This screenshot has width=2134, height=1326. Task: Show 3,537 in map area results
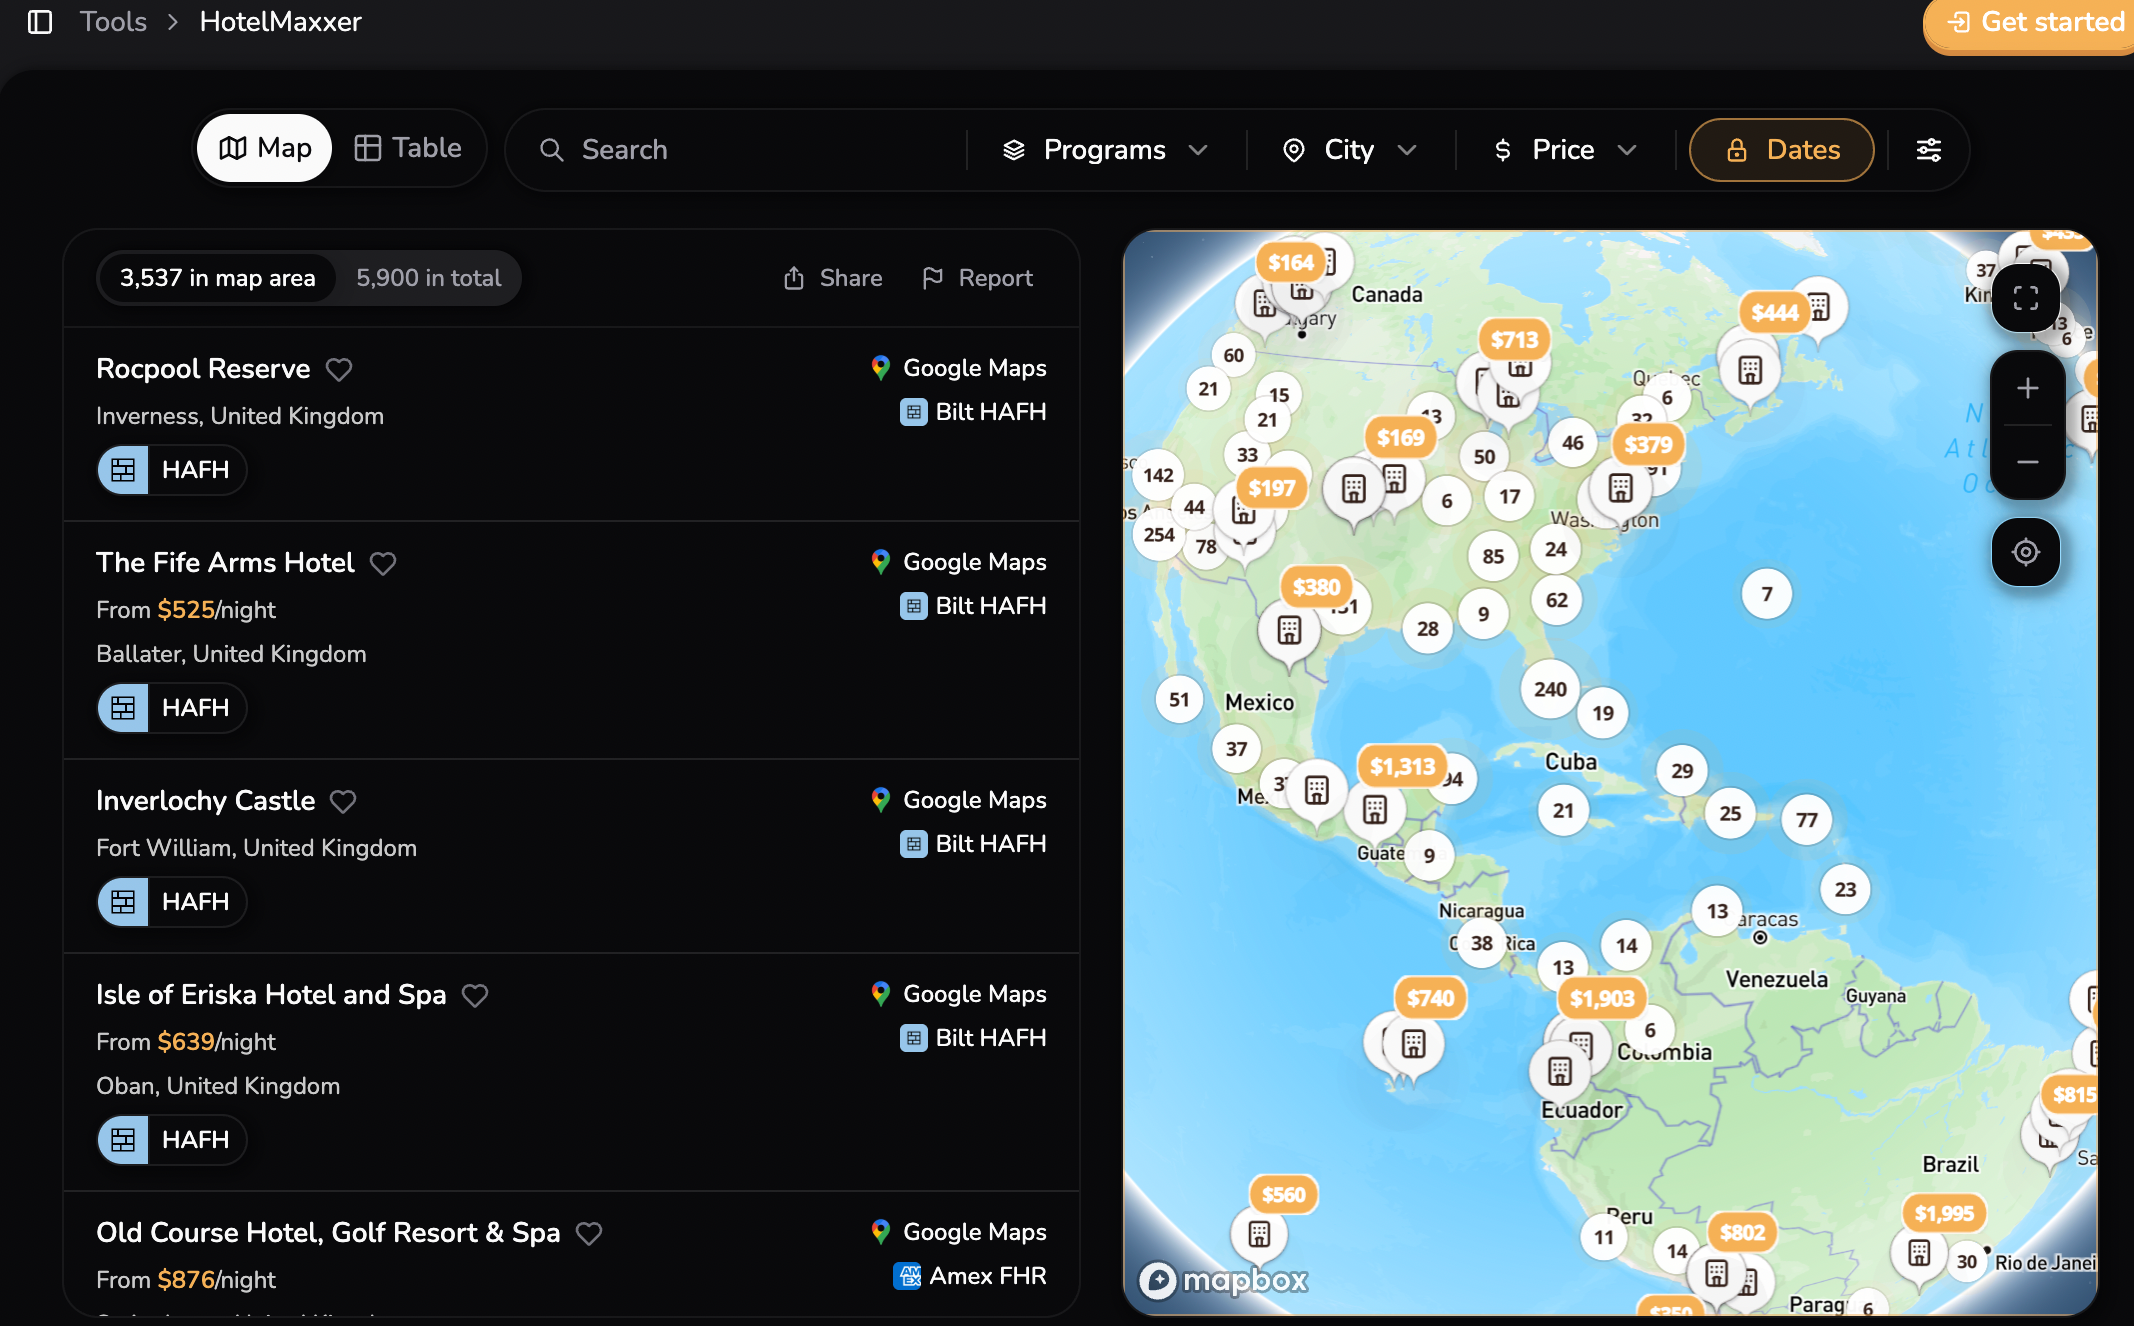click(217, 278)
